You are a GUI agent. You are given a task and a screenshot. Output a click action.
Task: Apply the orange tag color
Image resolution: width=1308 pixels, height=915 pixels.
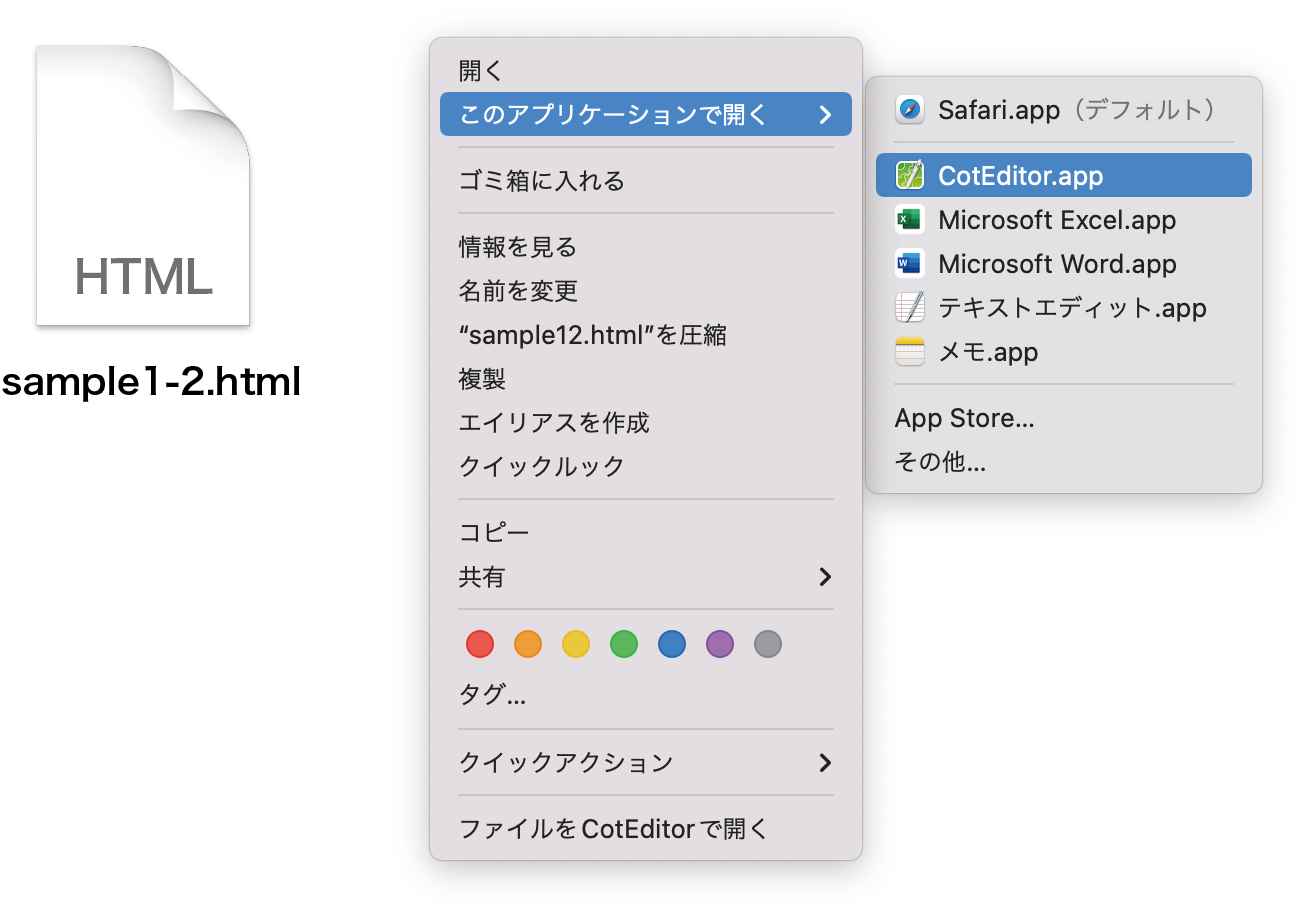point(528,644)
